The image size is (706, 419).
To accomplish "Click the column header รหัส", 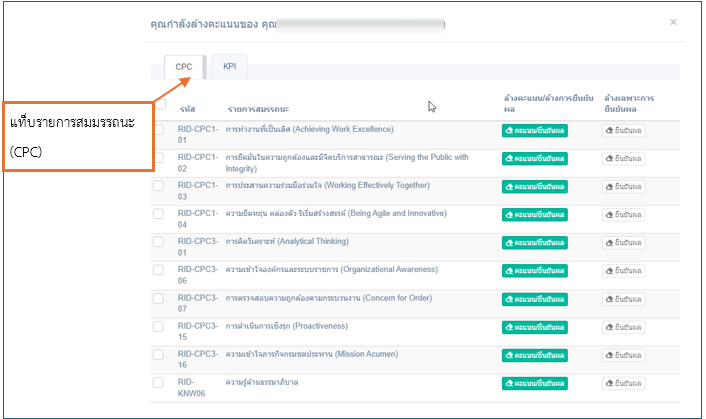I will click(187, 109).
